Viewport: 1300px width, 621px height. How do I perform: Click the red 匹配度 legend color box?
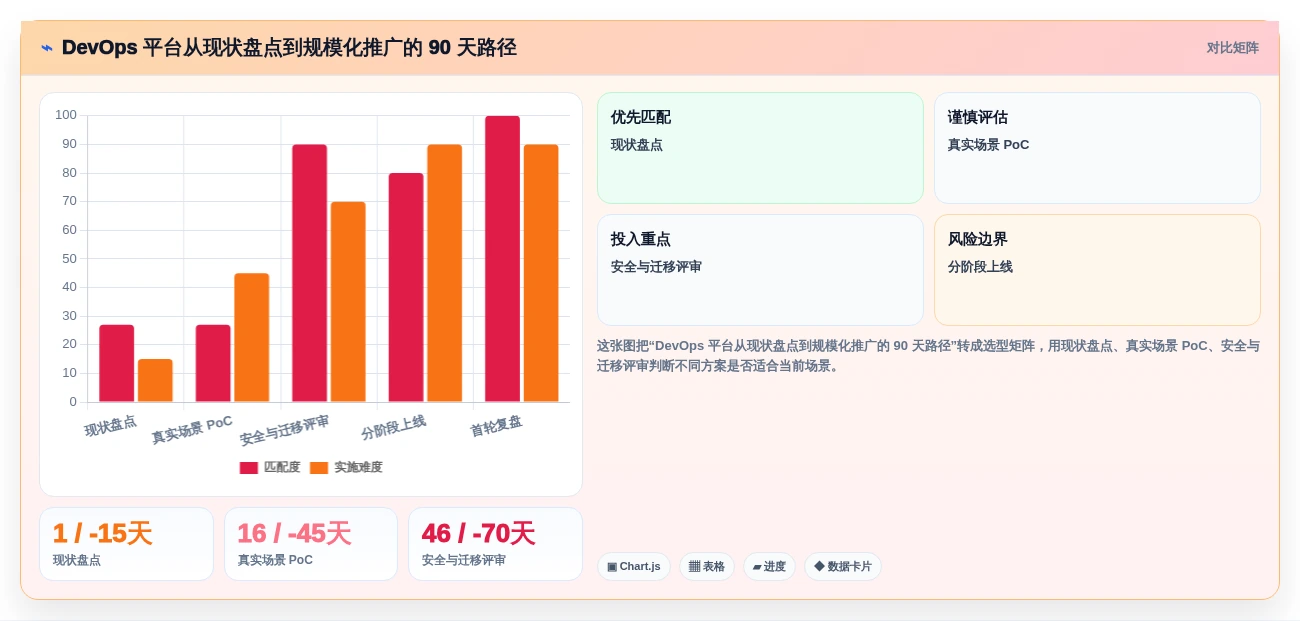coord(249,468)
